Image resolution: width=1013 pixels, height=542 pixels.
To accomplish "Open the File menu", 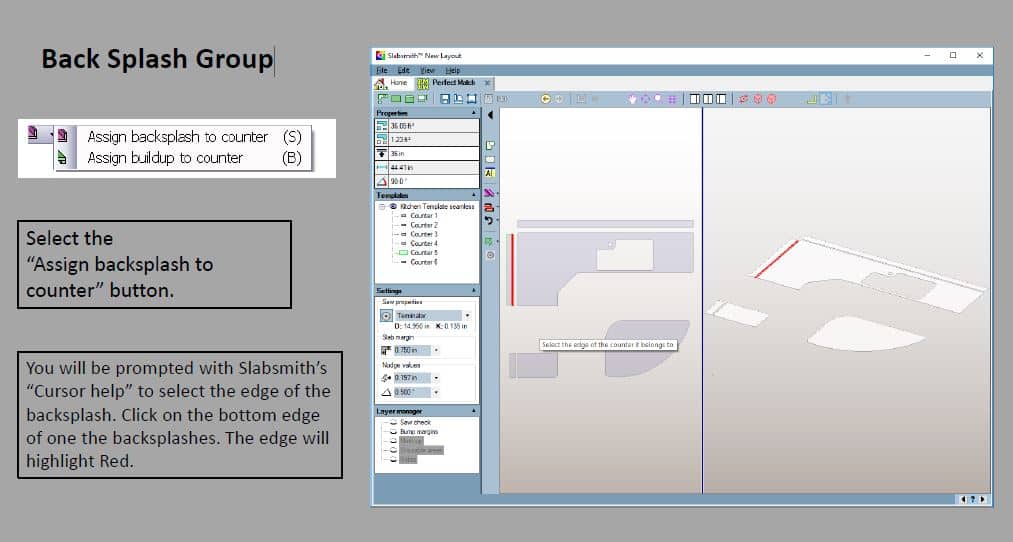I will pos(381,70).
